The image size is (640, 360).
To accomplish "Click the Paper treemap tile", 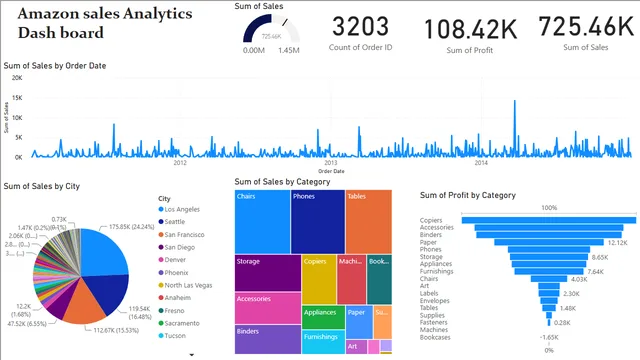I will 359,322.
